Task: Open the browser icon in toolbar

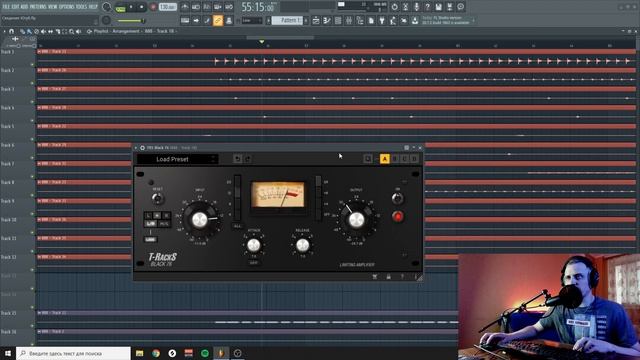Action: 360,20
